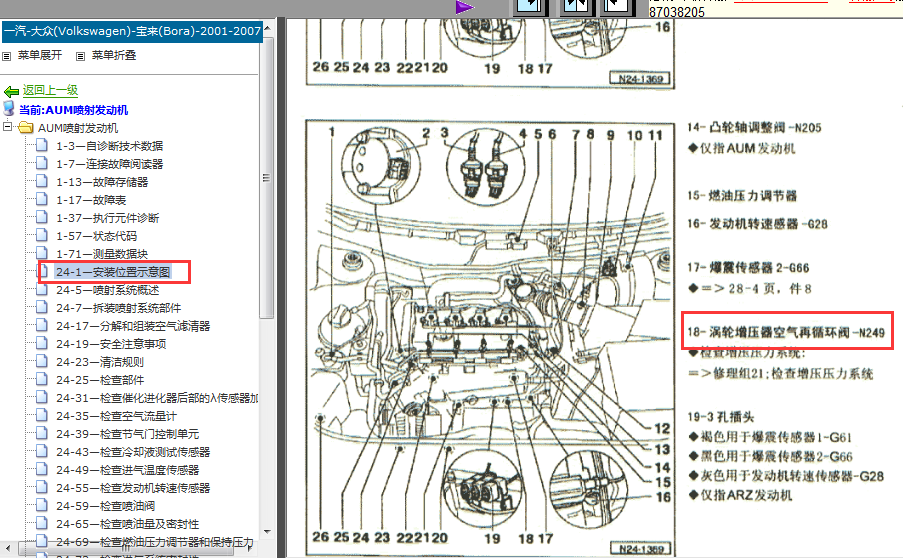Click the 菜单折叠 list icon
903x558 pixels.
click(81, 56)
